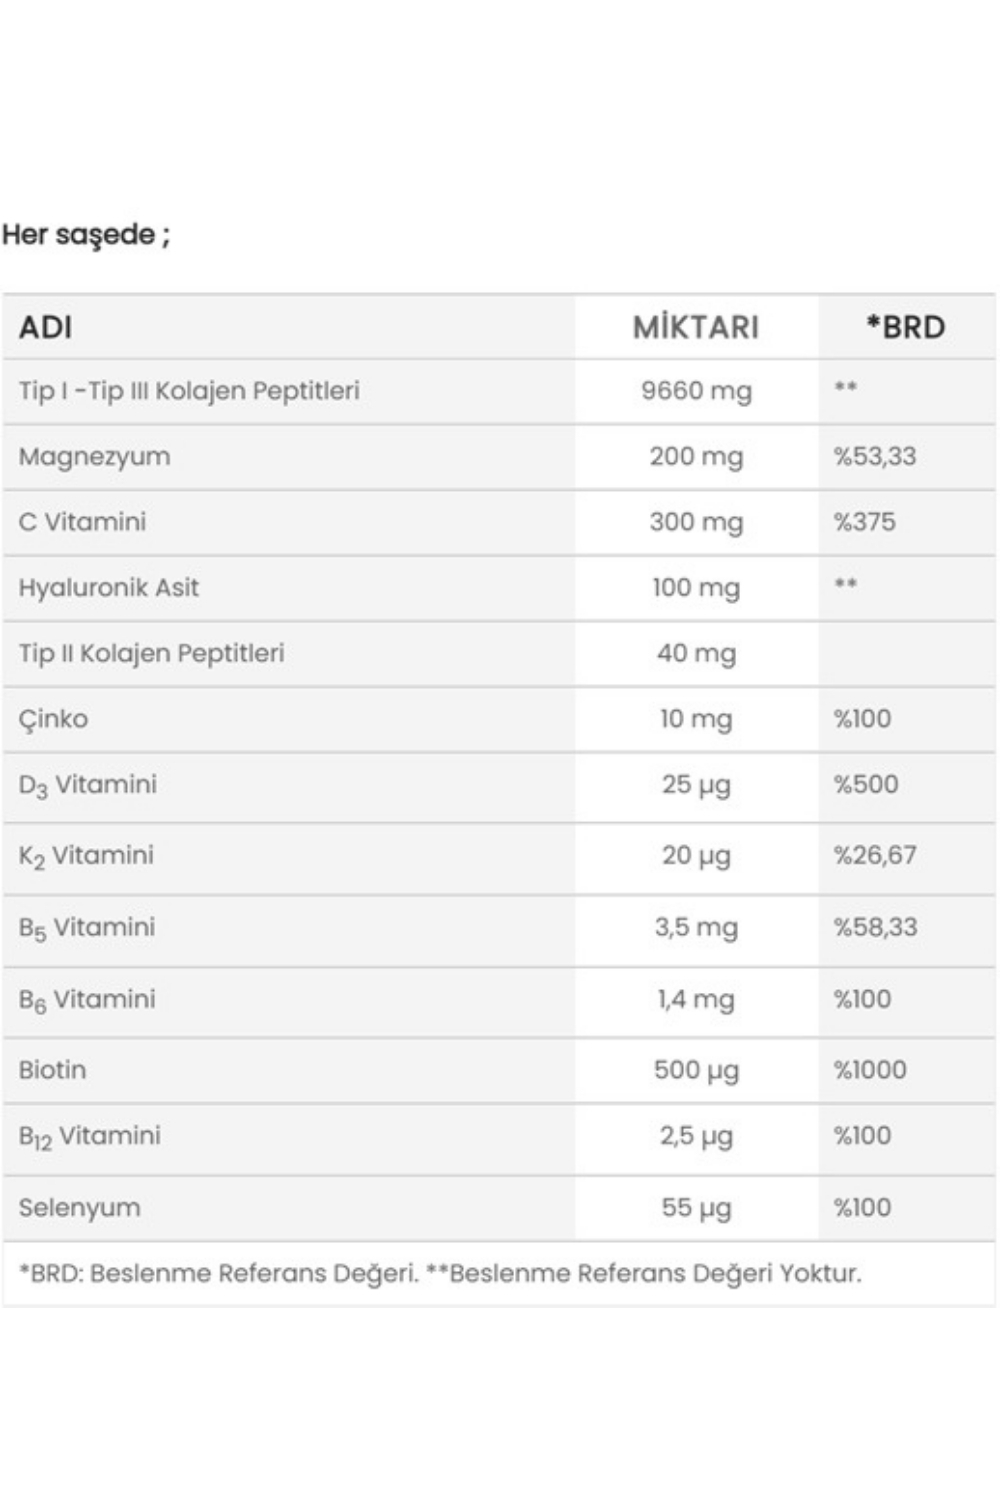The width and height of the screenshot is (1000, 1500).
Task: Click the MİKTARI column header
Action: click(x=696, y=327)
